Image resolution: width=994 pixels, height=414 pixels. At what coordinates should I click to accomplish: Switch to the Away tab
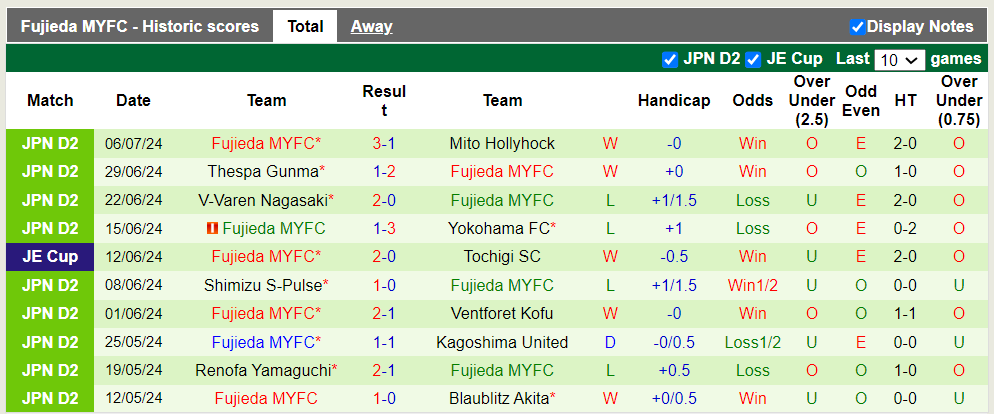[371, 27]
